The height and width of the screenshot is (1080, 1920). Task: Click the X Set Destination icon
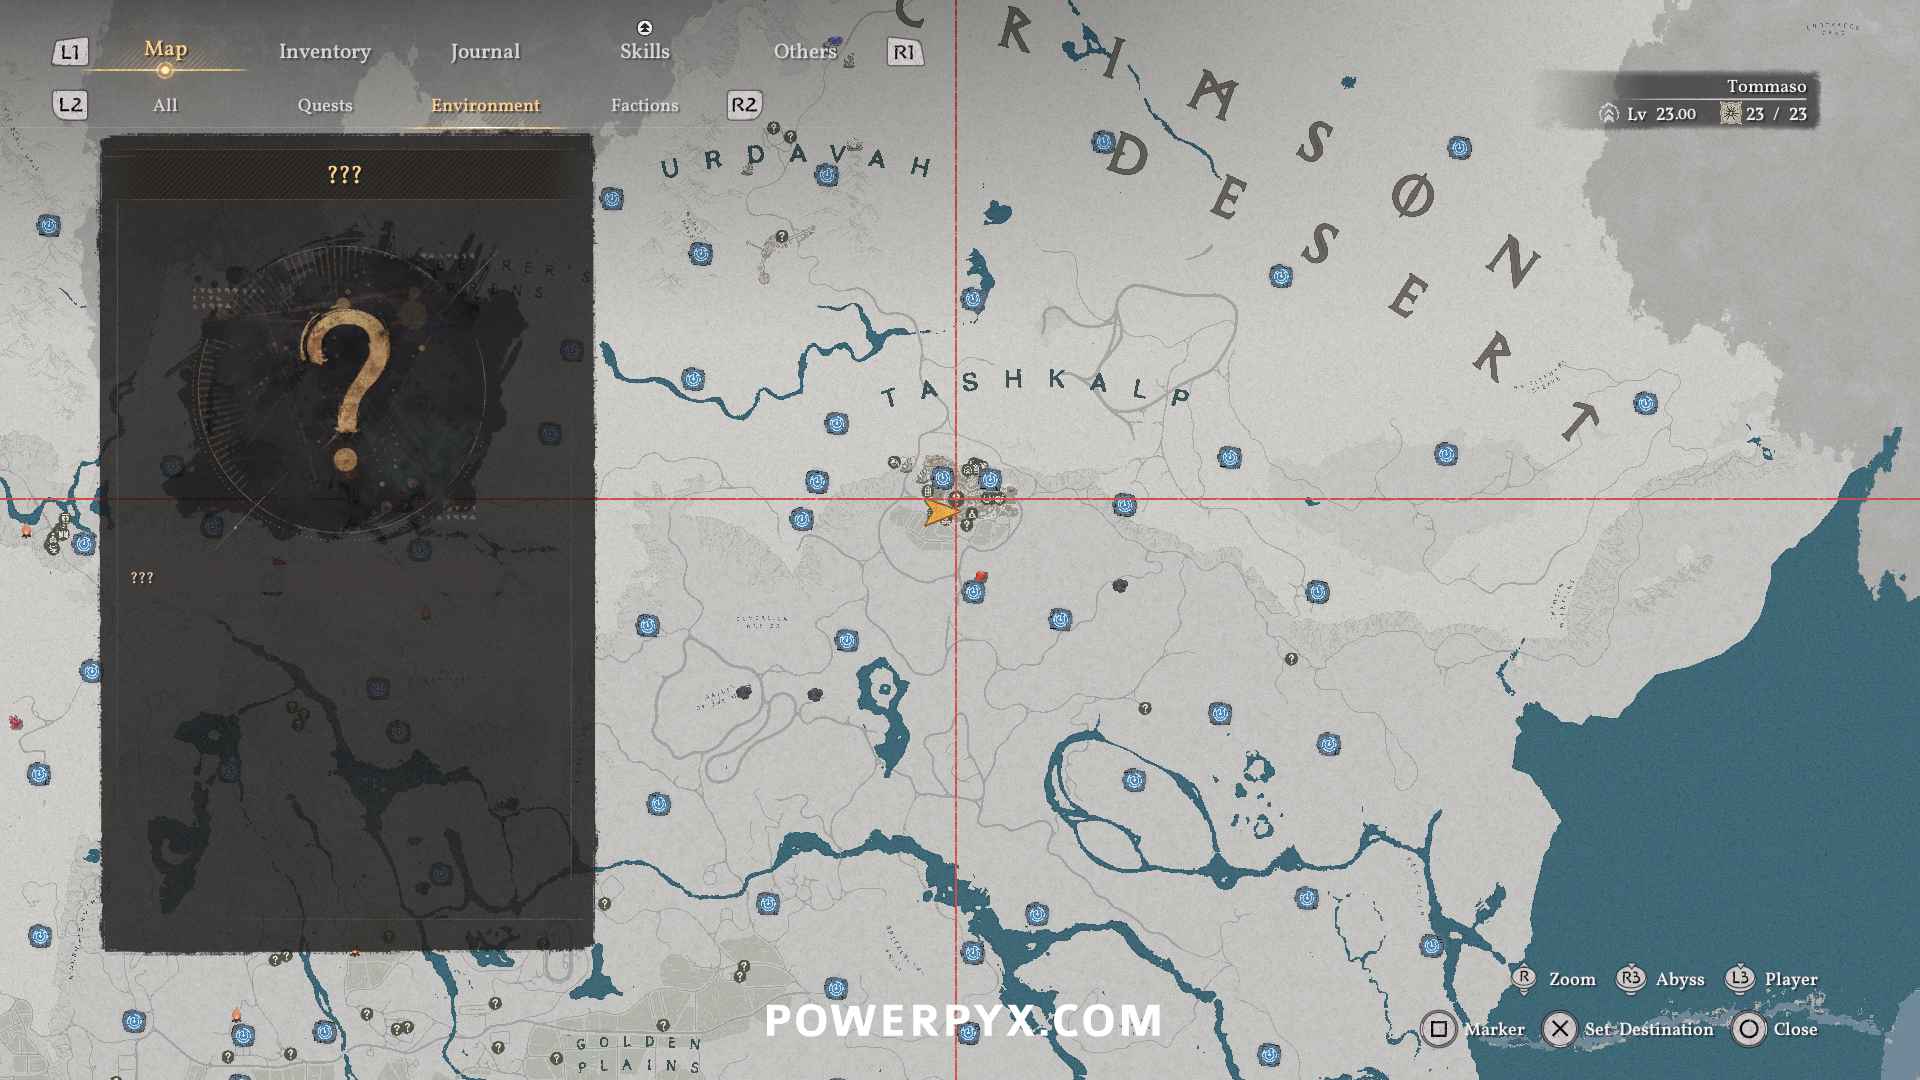point(1559,1029)
